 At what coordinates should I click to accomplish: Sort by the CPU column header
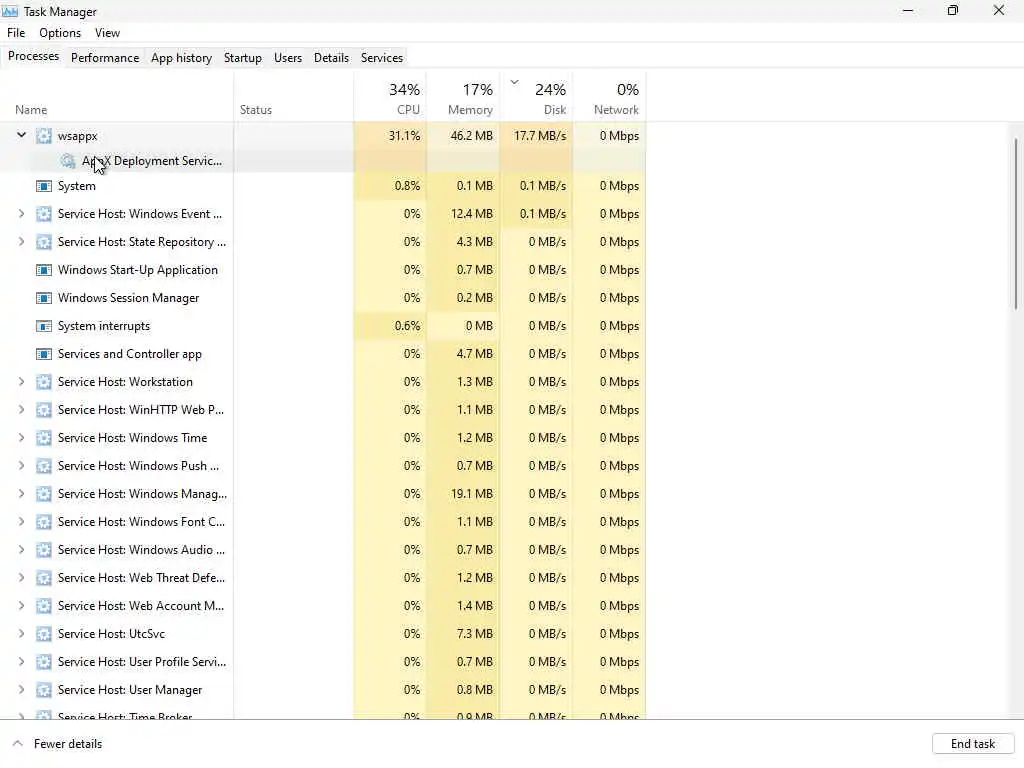tap(391, 97)
